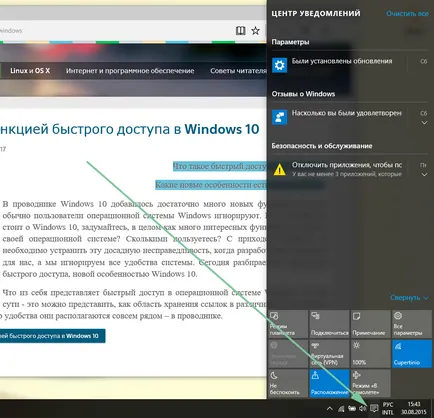Viewport: 434px width, 418px height.
Task: Open the Отключить приложения security notification
Action: click(349, 169)
